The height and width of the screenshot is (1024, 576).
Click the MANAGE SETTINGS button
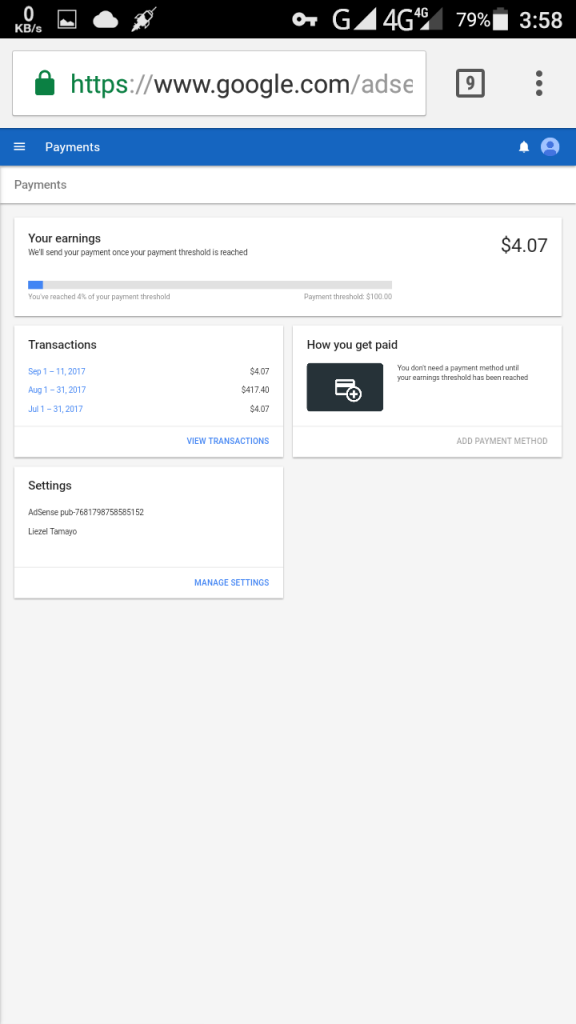[x=231, y=583]
